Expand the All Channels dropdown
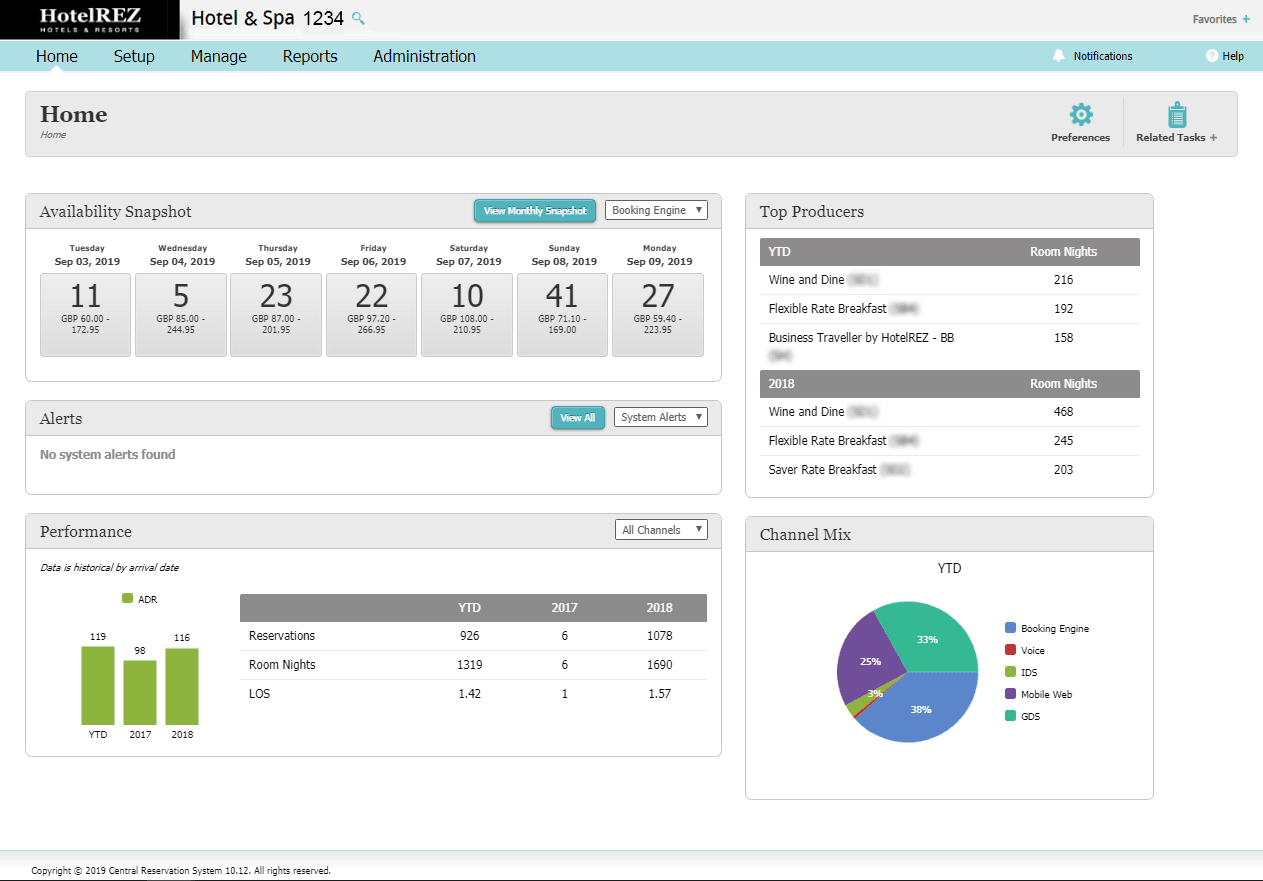The width and height of the screenshot is (1263, 881). point(660,530)
